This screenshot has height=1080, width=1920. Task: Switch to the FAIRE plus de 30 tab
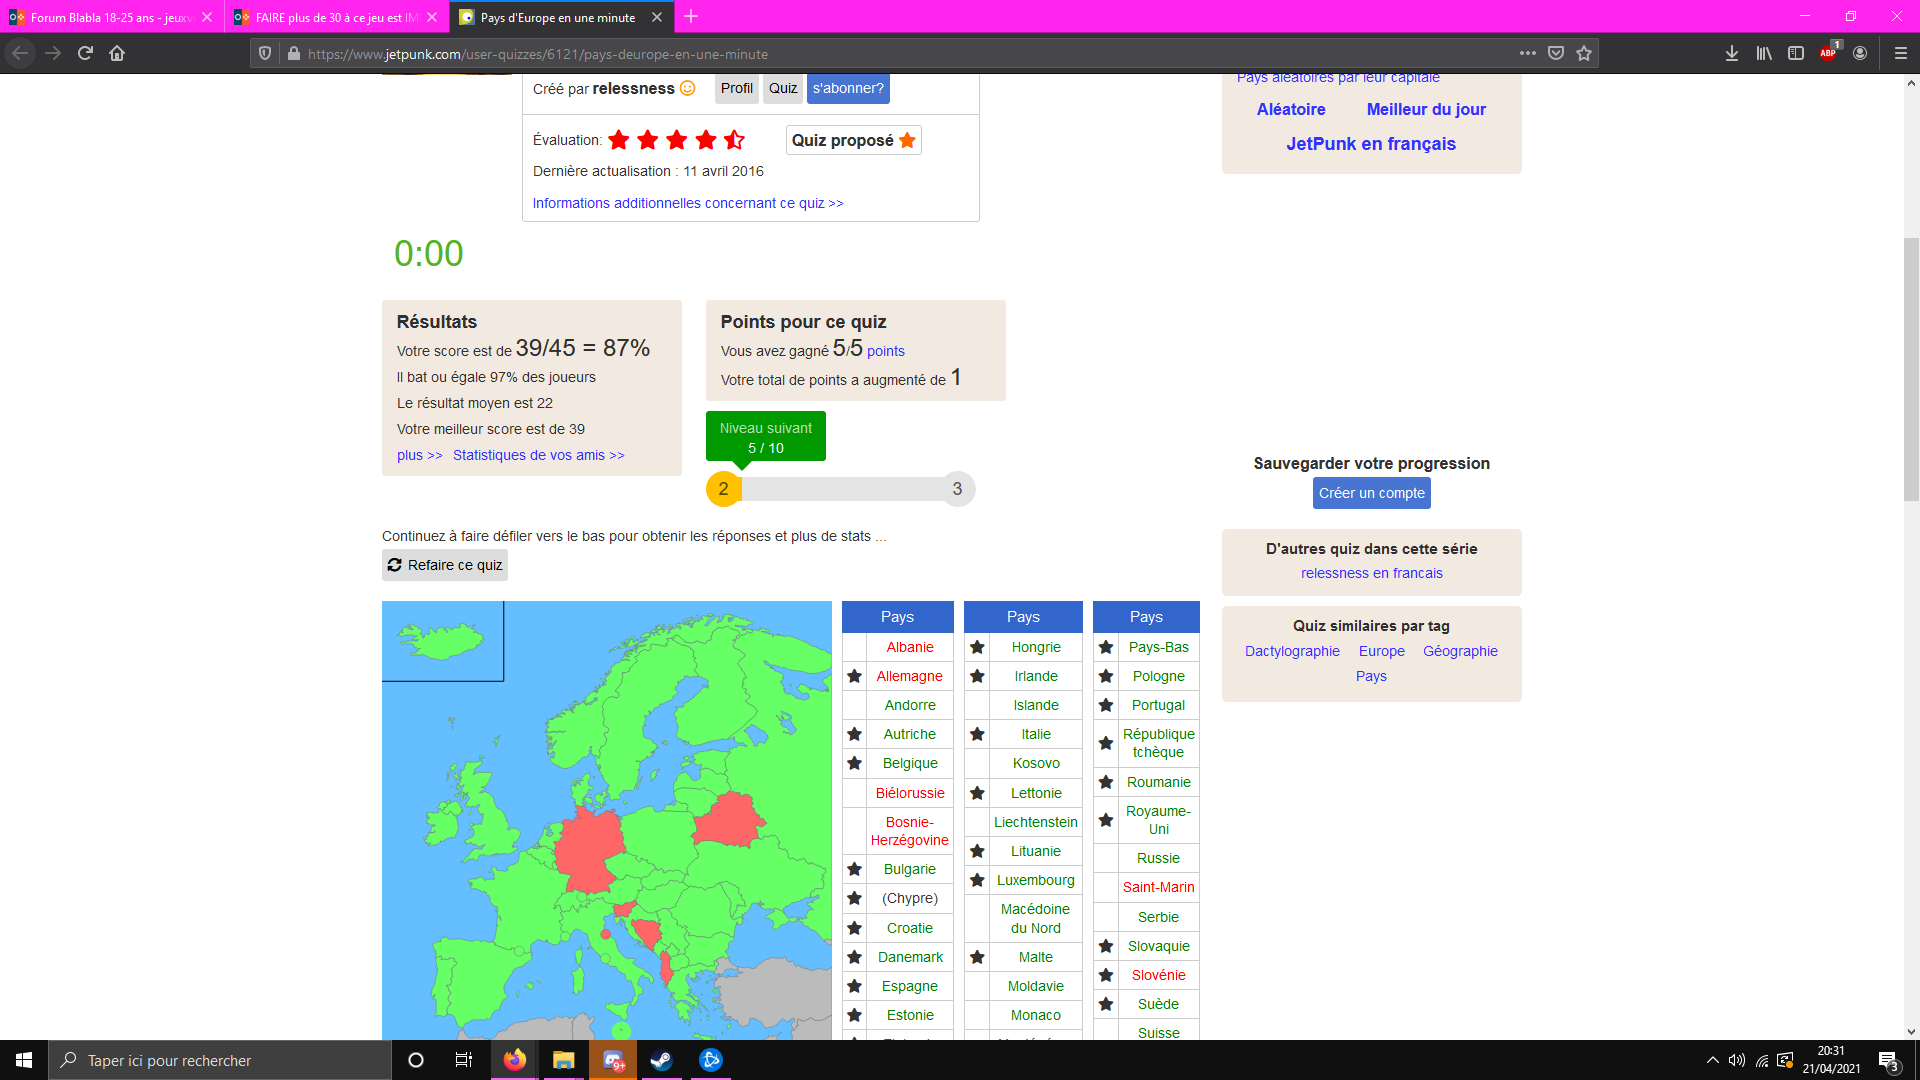click(x=337, y=17)
